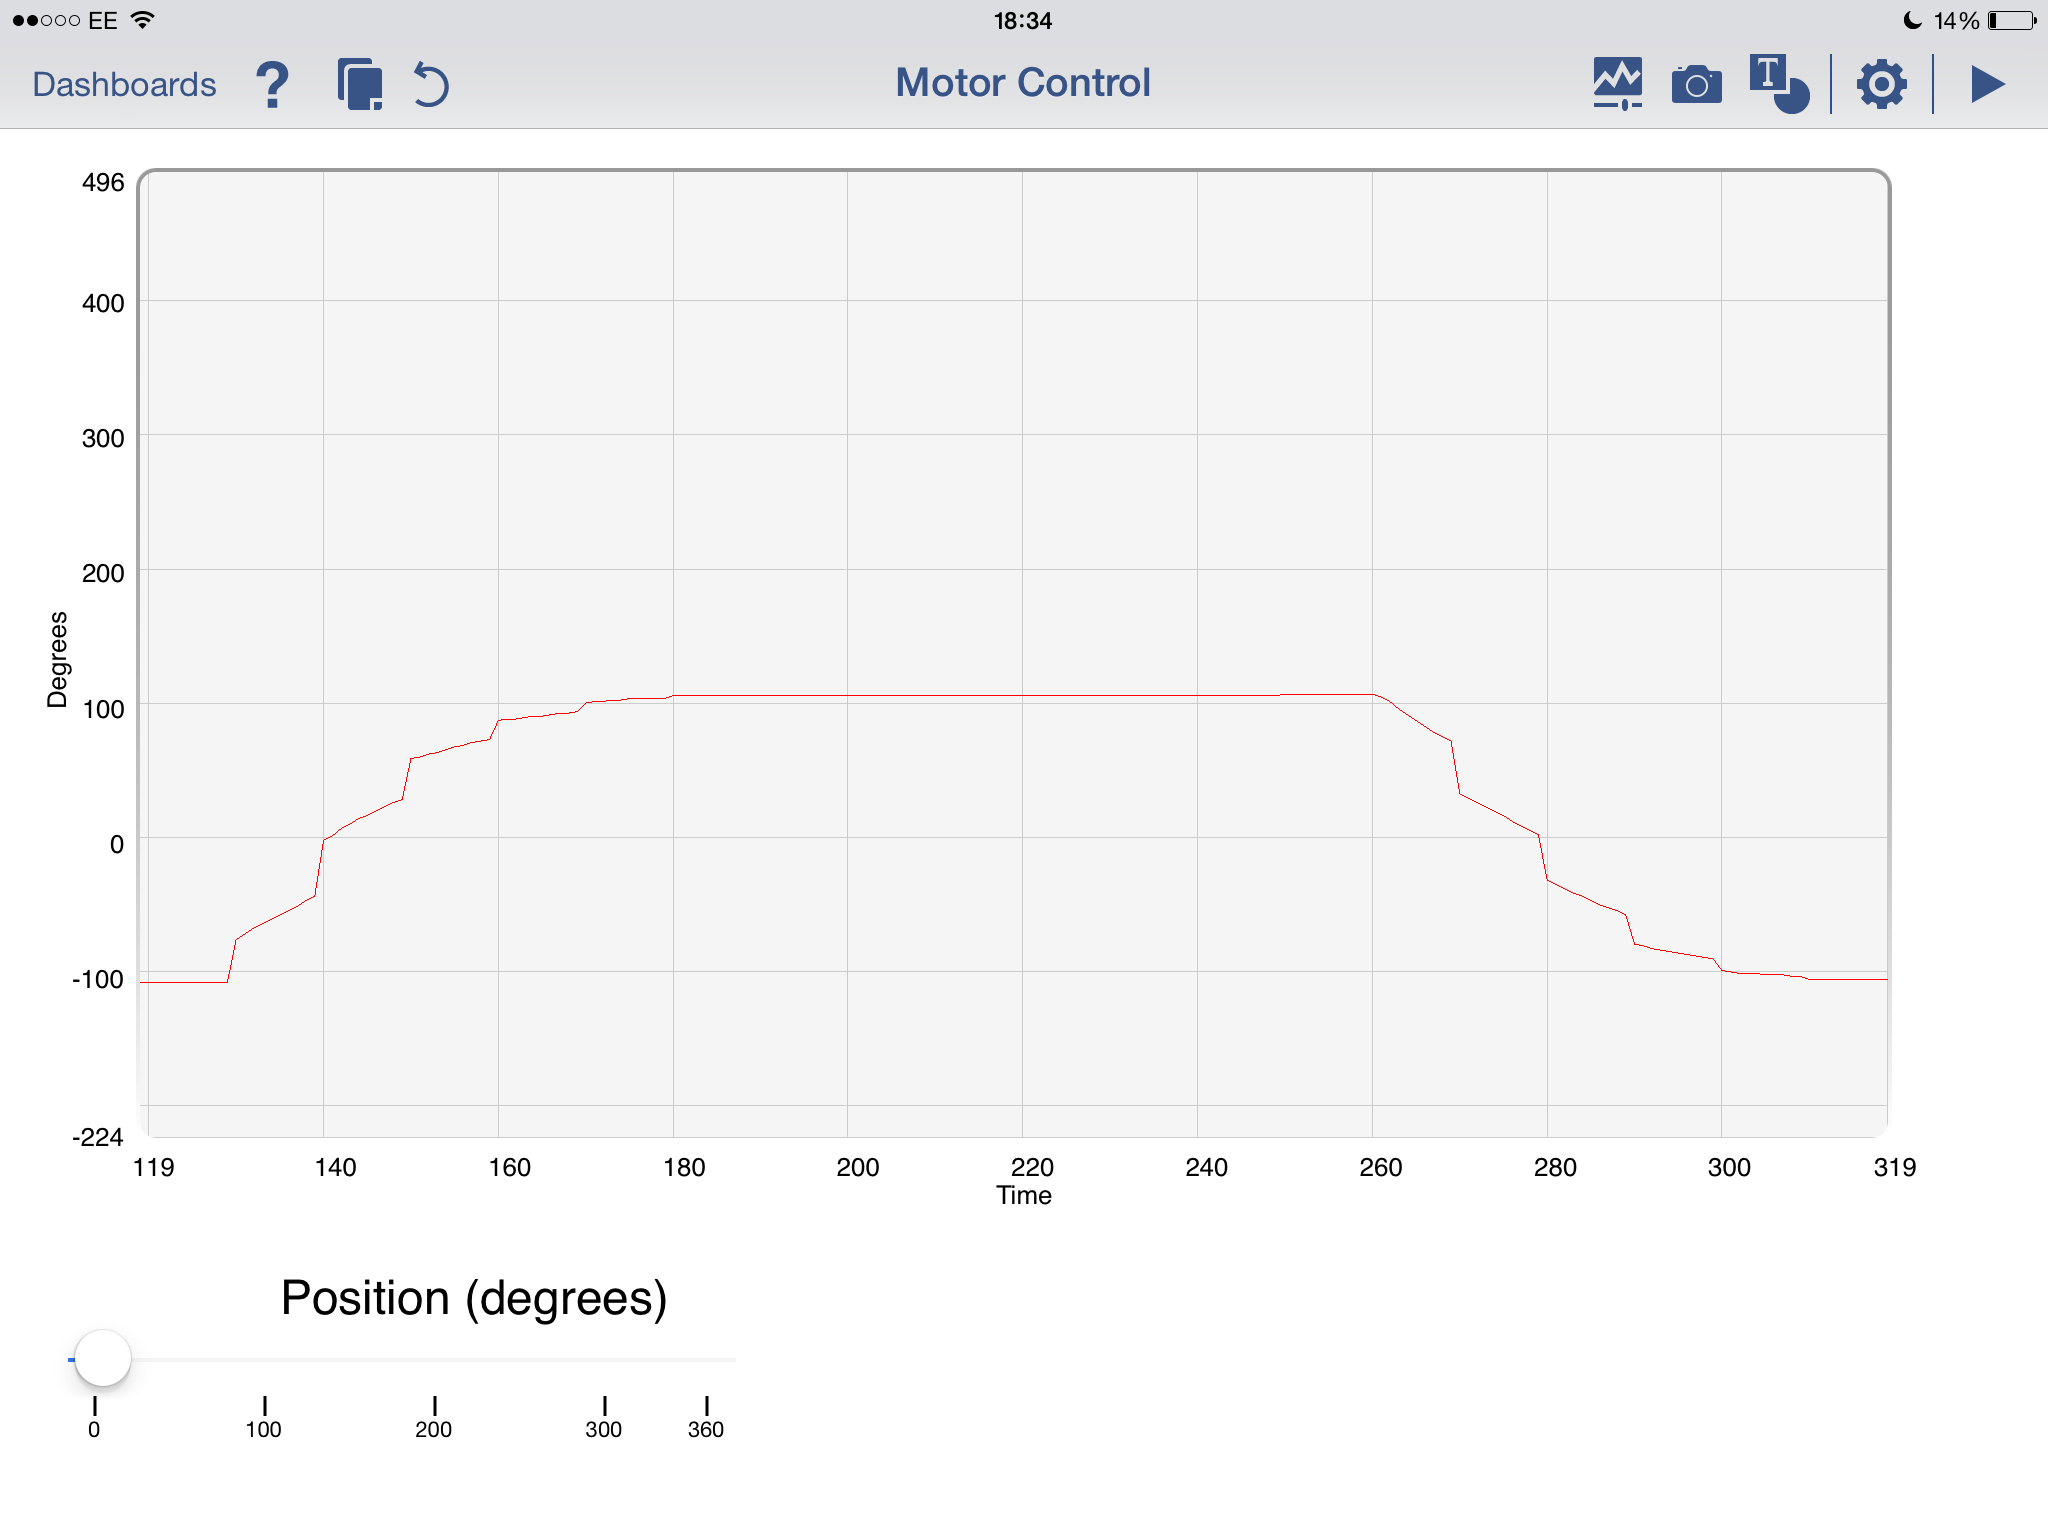
Task: Tap the Motor Control title
Action: click(1023, 83)
